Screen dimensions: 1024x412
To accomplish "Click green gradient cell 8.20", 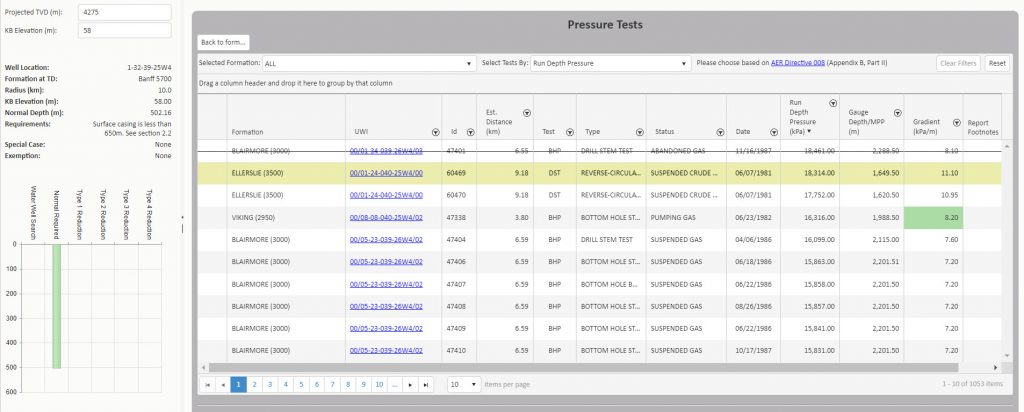I will coord(933,217).
